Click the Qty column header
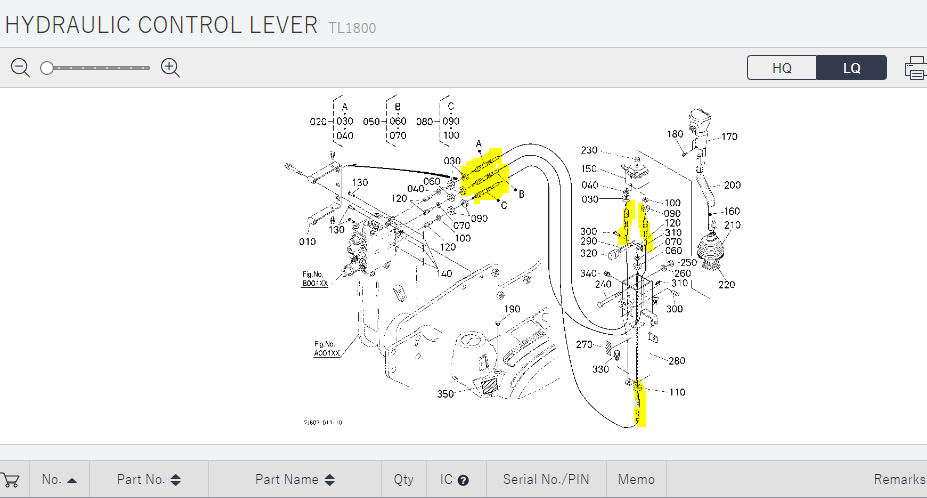927x498 pixels. pos(404,480)
